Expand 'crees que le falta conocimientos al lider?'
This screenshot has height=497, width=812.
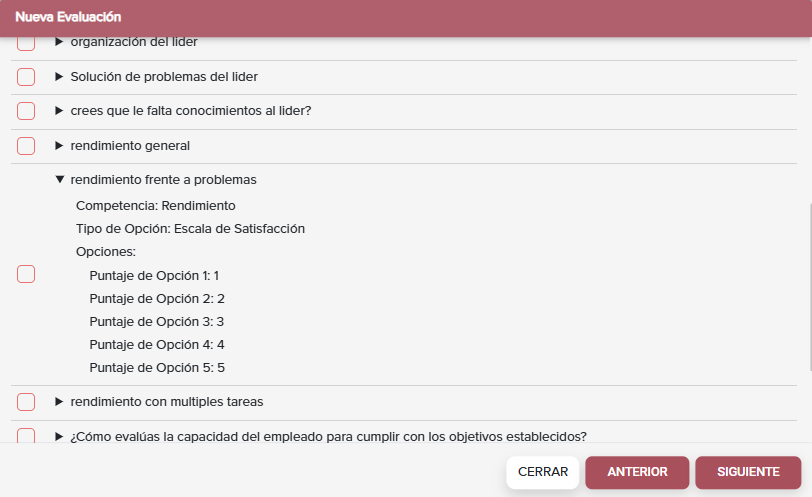pos(59,111)
